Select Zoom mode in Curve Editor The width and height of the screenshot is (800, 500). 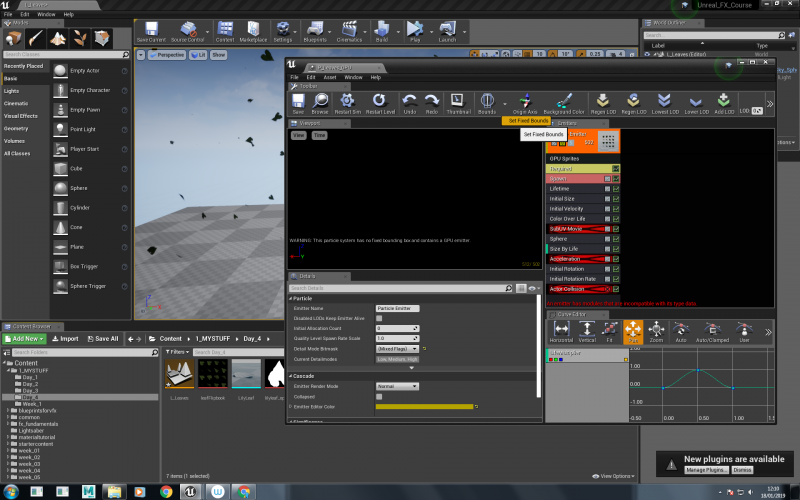click(656, 332)
